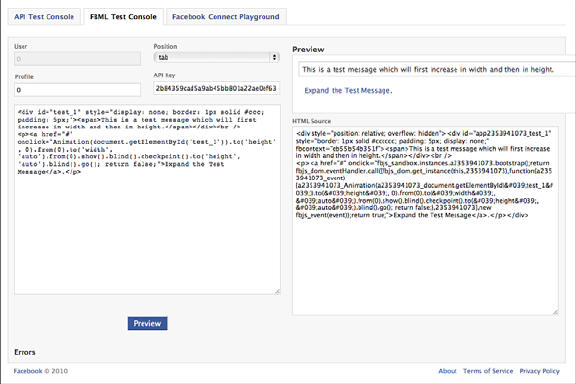Click the disabled User input field

click(78, 59)
